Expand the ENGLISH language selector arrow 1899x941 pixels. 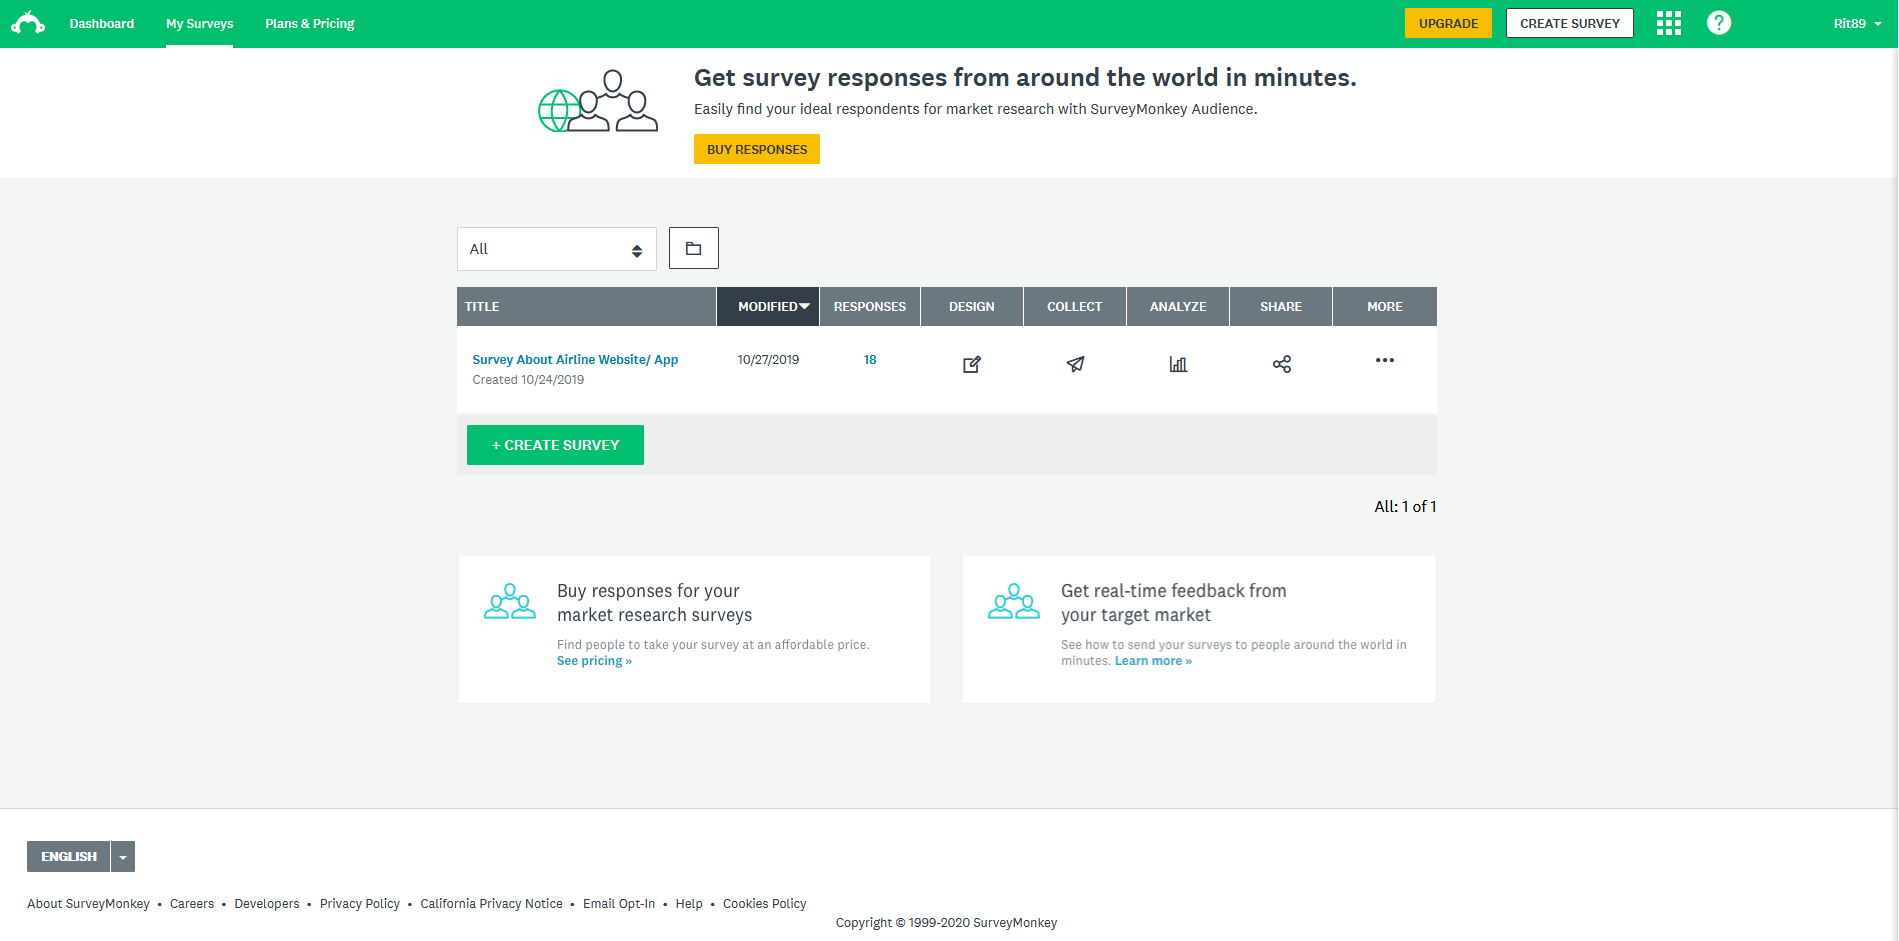pos(121,856)
